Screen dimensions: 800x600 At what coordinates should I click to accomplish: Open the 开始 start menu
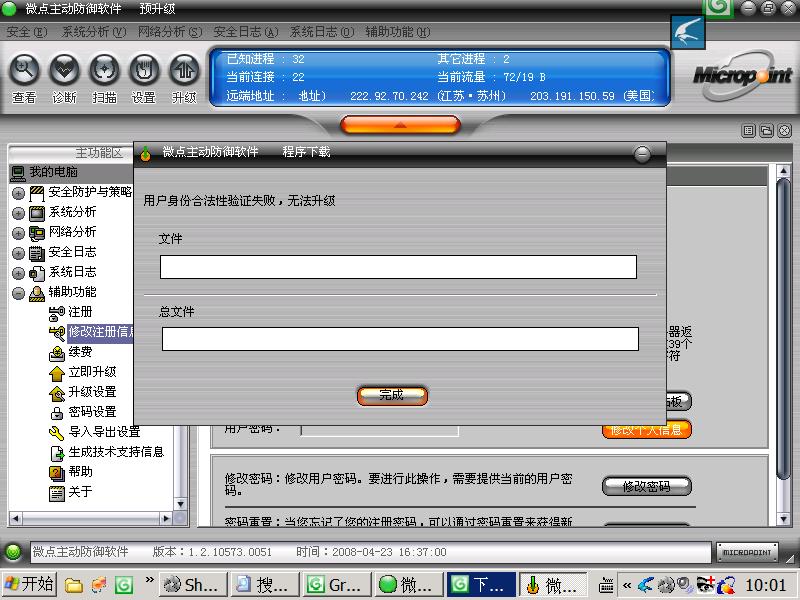coord(30,584)
